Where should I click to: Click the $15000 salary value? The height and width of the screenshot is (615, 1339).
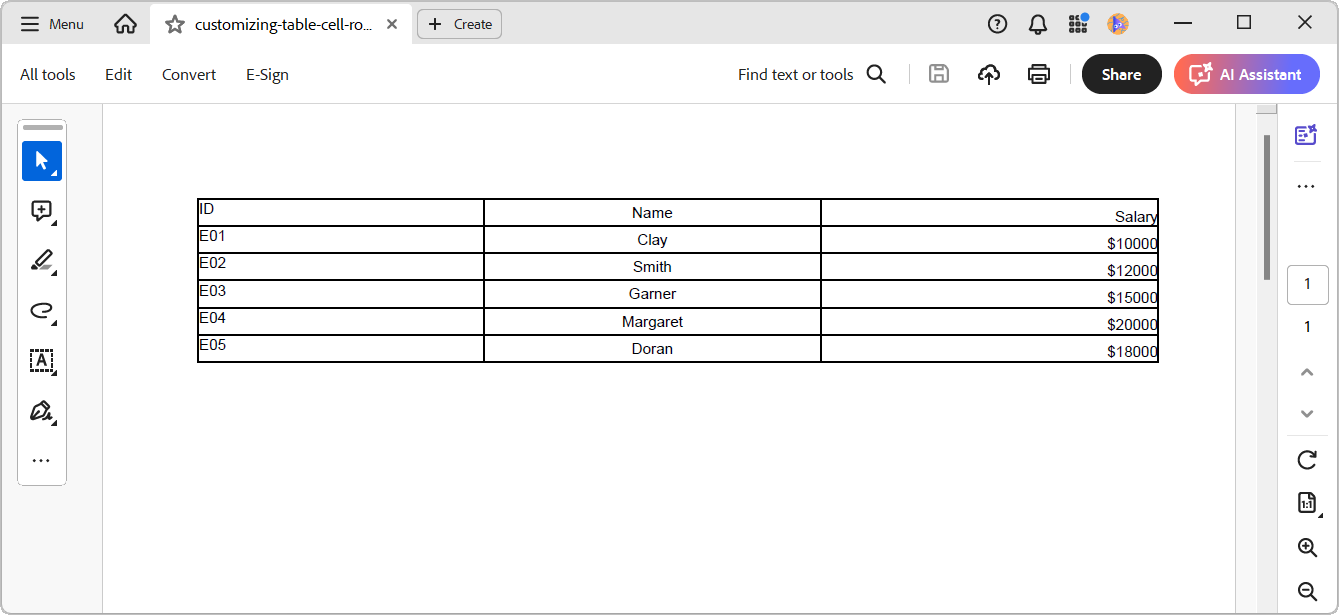(1132, 298)
